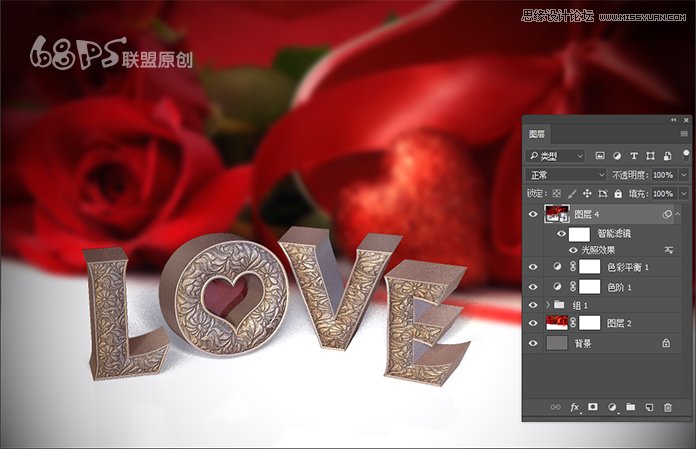The image size is (696, 449).
Task: Create new layer icon
Action: click(649, 407)
